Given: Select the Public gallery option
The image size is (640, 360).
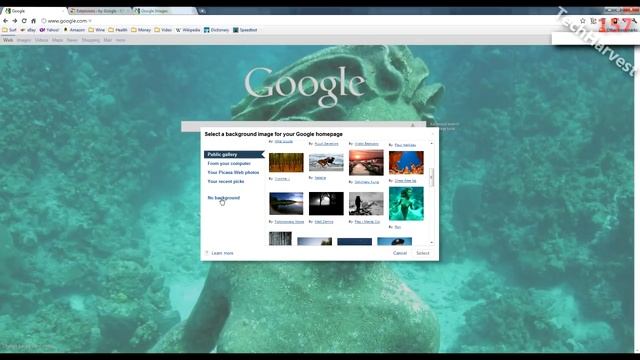Looking at the screenshot, I should pos(234,154).
